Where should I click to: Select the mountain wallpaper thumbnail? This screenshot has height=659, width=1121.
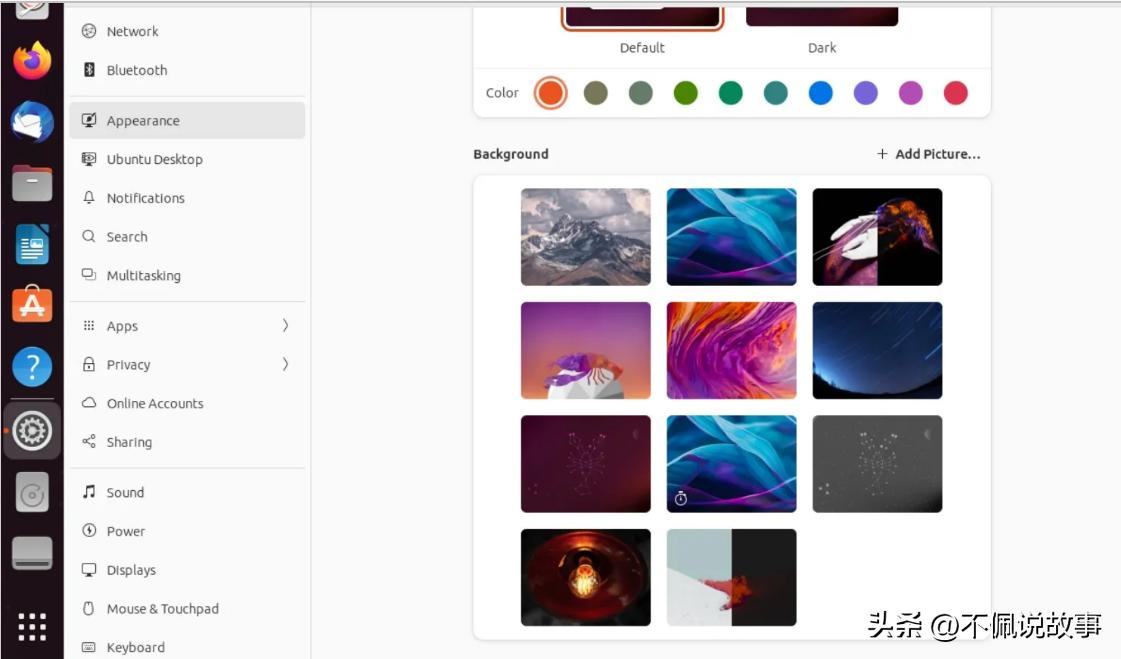coord(585,236)
